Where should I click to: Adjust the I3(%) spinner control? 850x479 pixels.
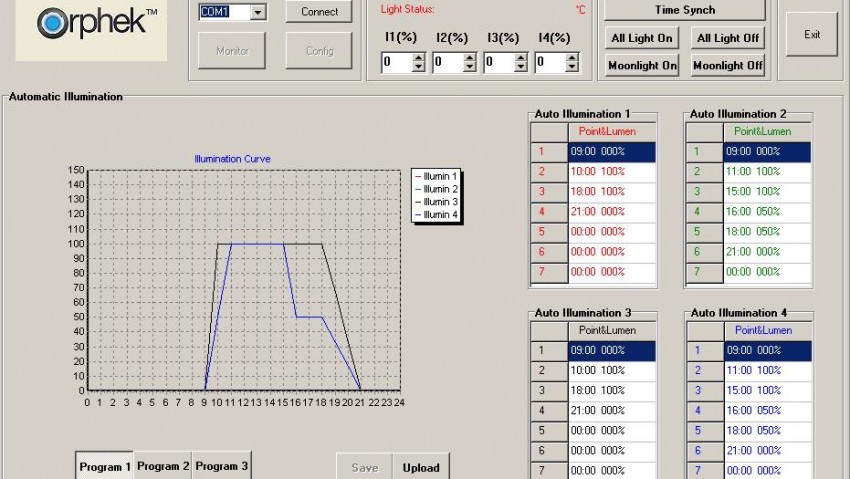[x=521, y=63]
